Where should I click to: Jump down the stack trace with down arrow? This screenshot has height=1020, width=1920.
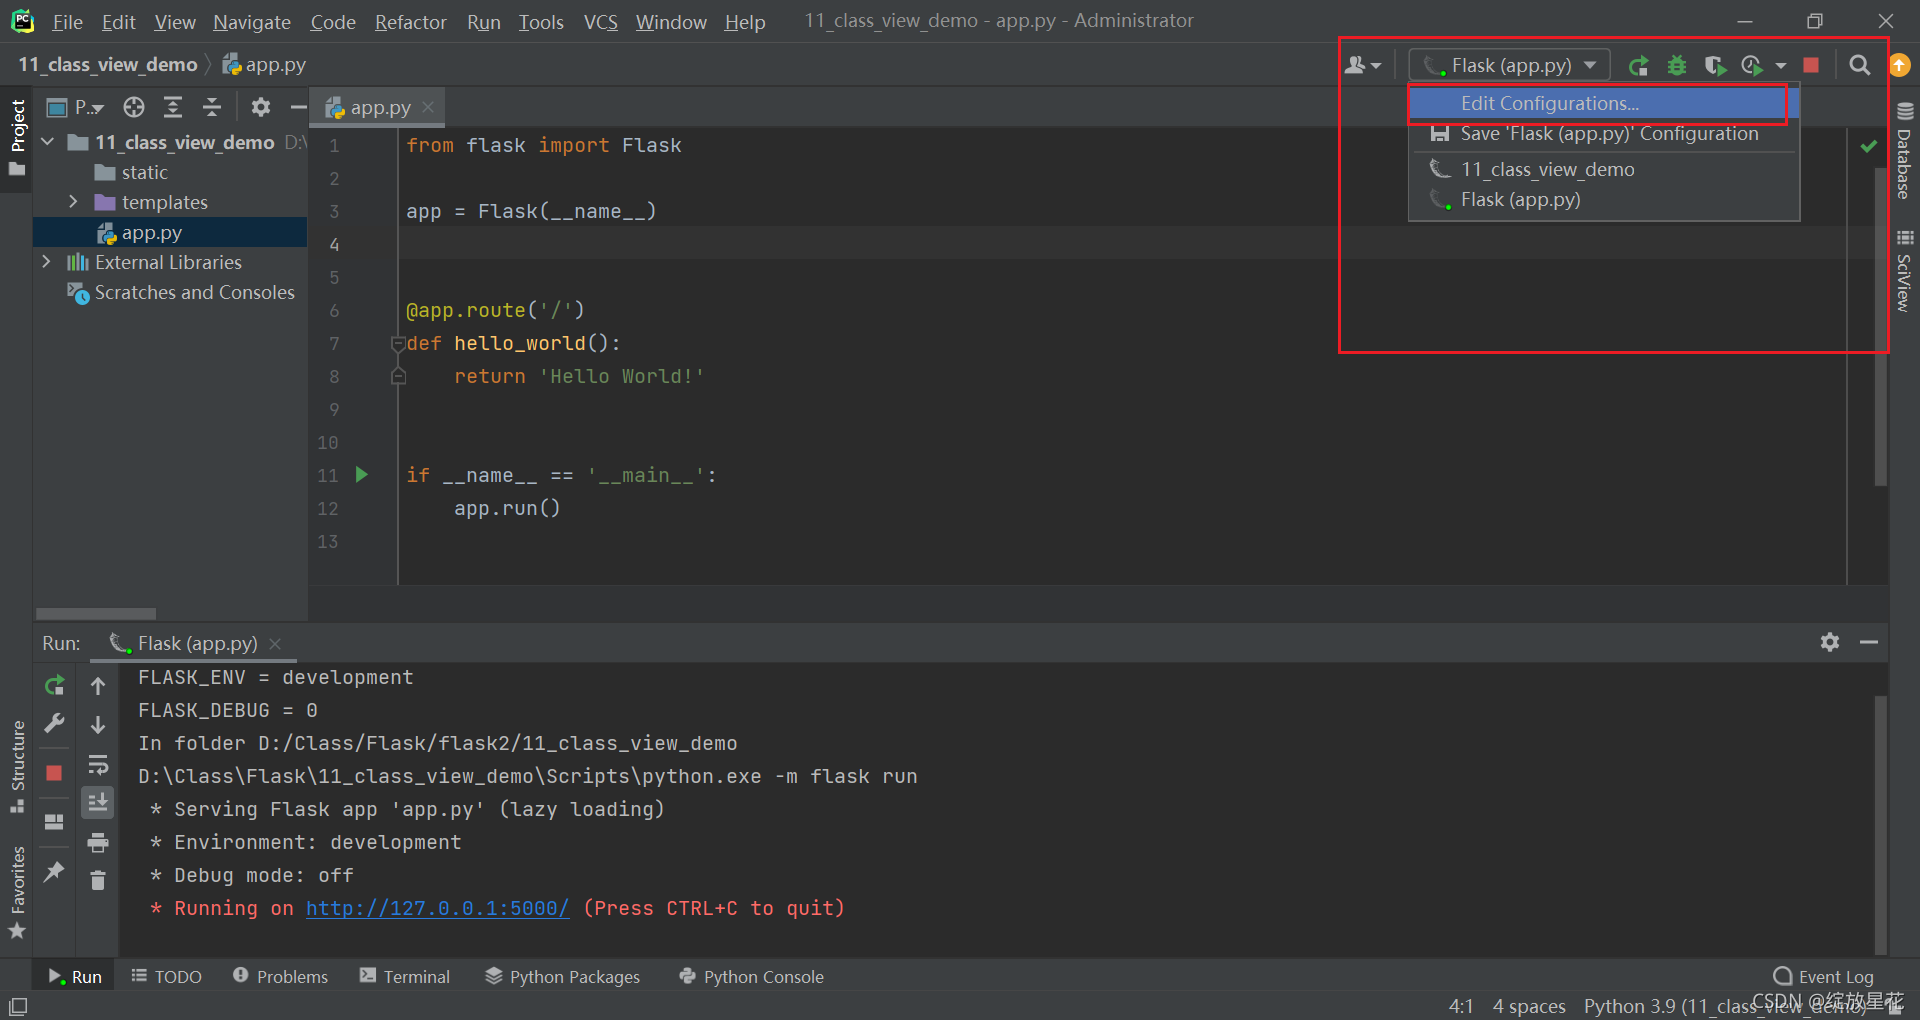tap(98, 725)
